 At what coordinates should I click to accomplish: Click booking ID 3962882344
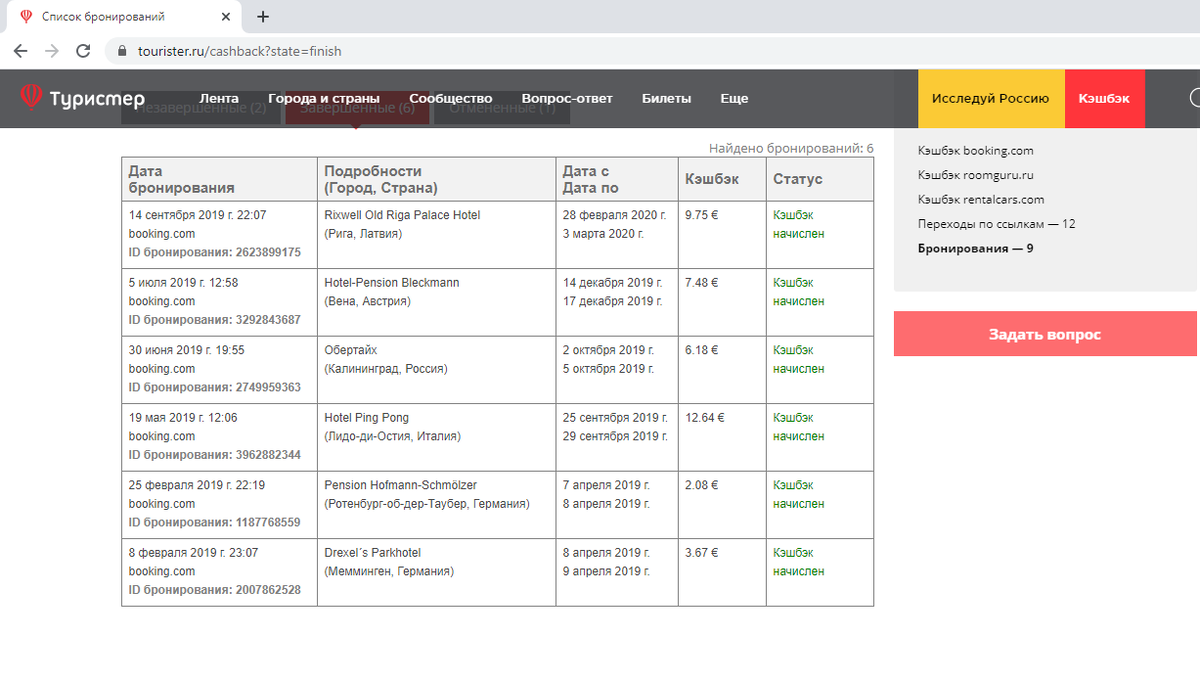pyautogui.click(x=215, y=455)
